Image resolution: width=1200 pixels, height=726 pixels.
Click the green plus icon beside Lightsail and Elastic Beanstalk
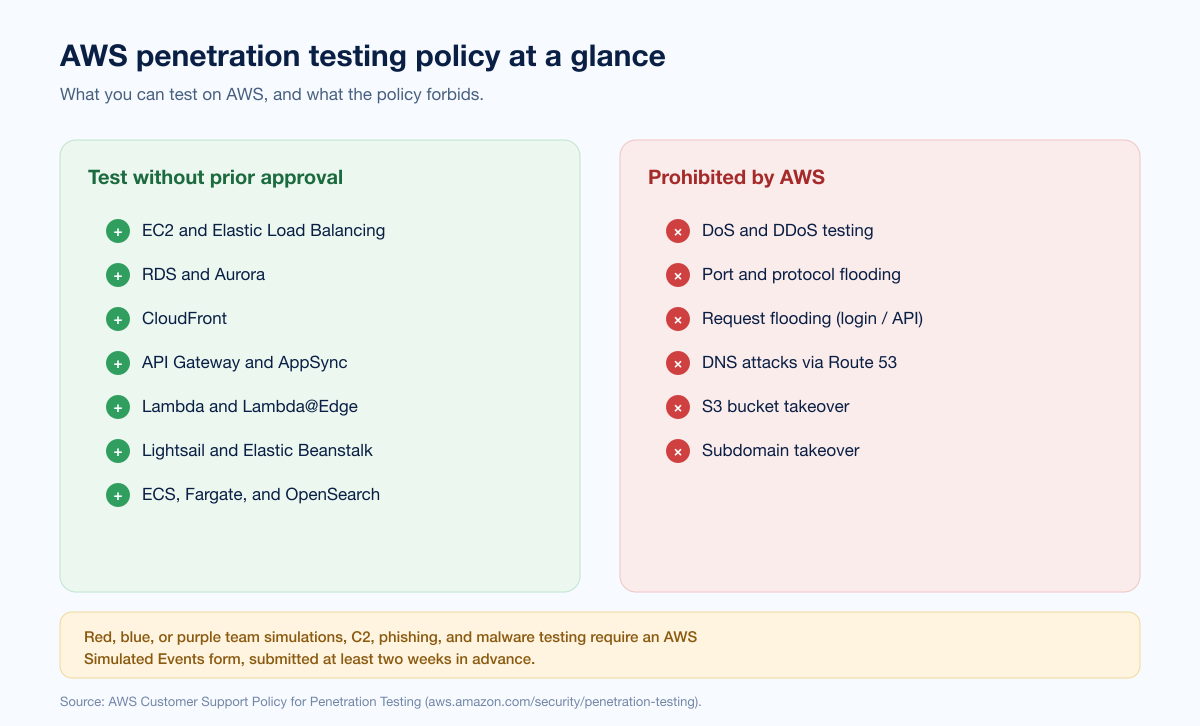[118, 451]
